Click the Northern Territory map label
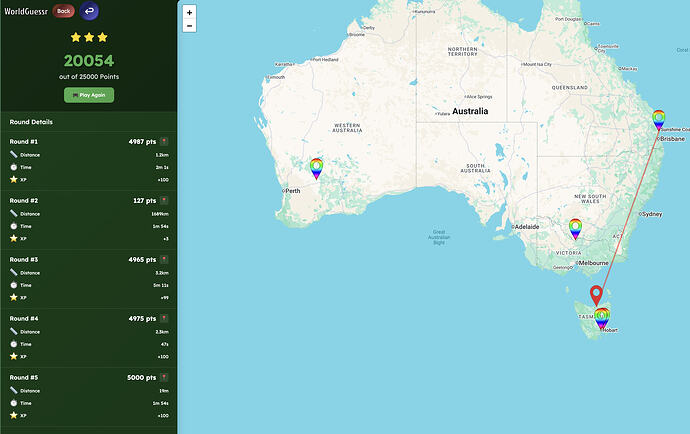The width and height of the screenshot is (690, 434). [462, 51]
